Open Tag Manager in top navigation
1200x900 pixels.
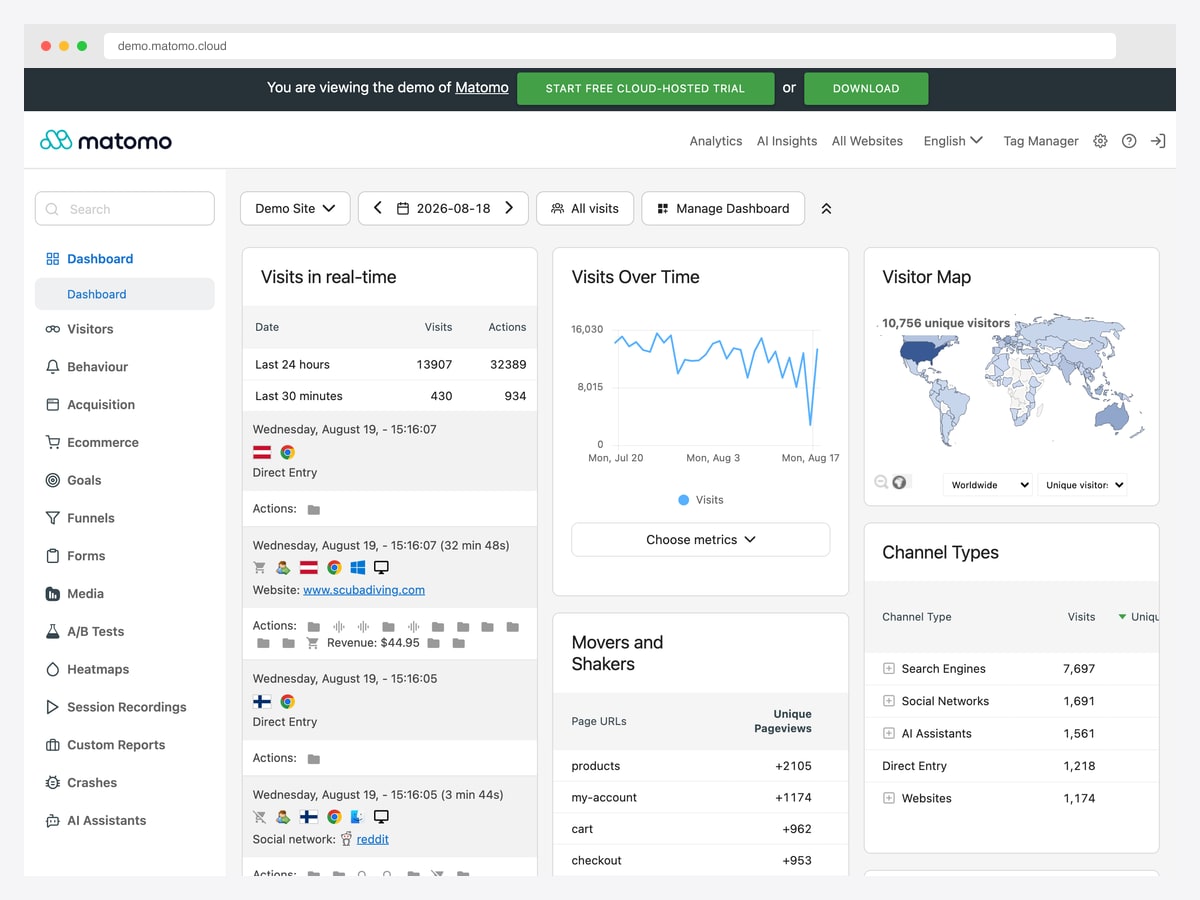click(x=1041, y=141)
